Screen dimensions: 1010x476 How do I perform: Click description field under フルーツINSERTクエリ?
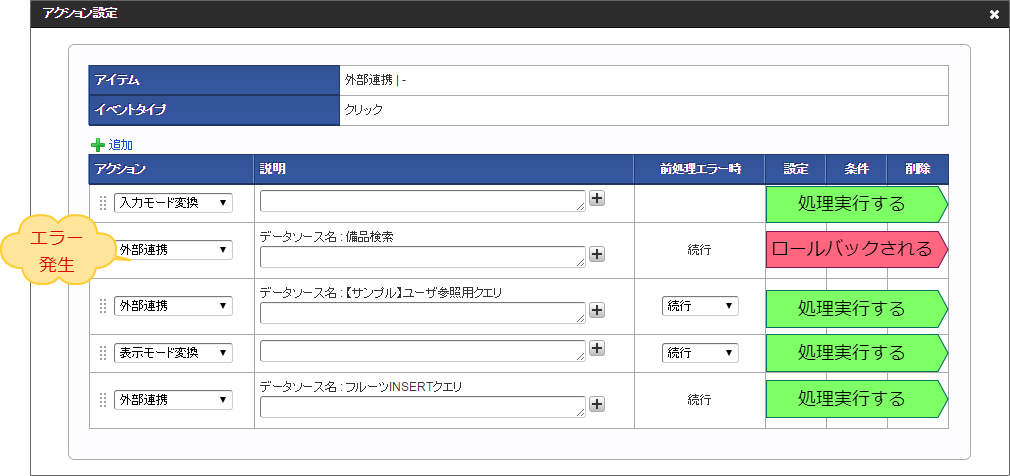(x=423, y=406)
